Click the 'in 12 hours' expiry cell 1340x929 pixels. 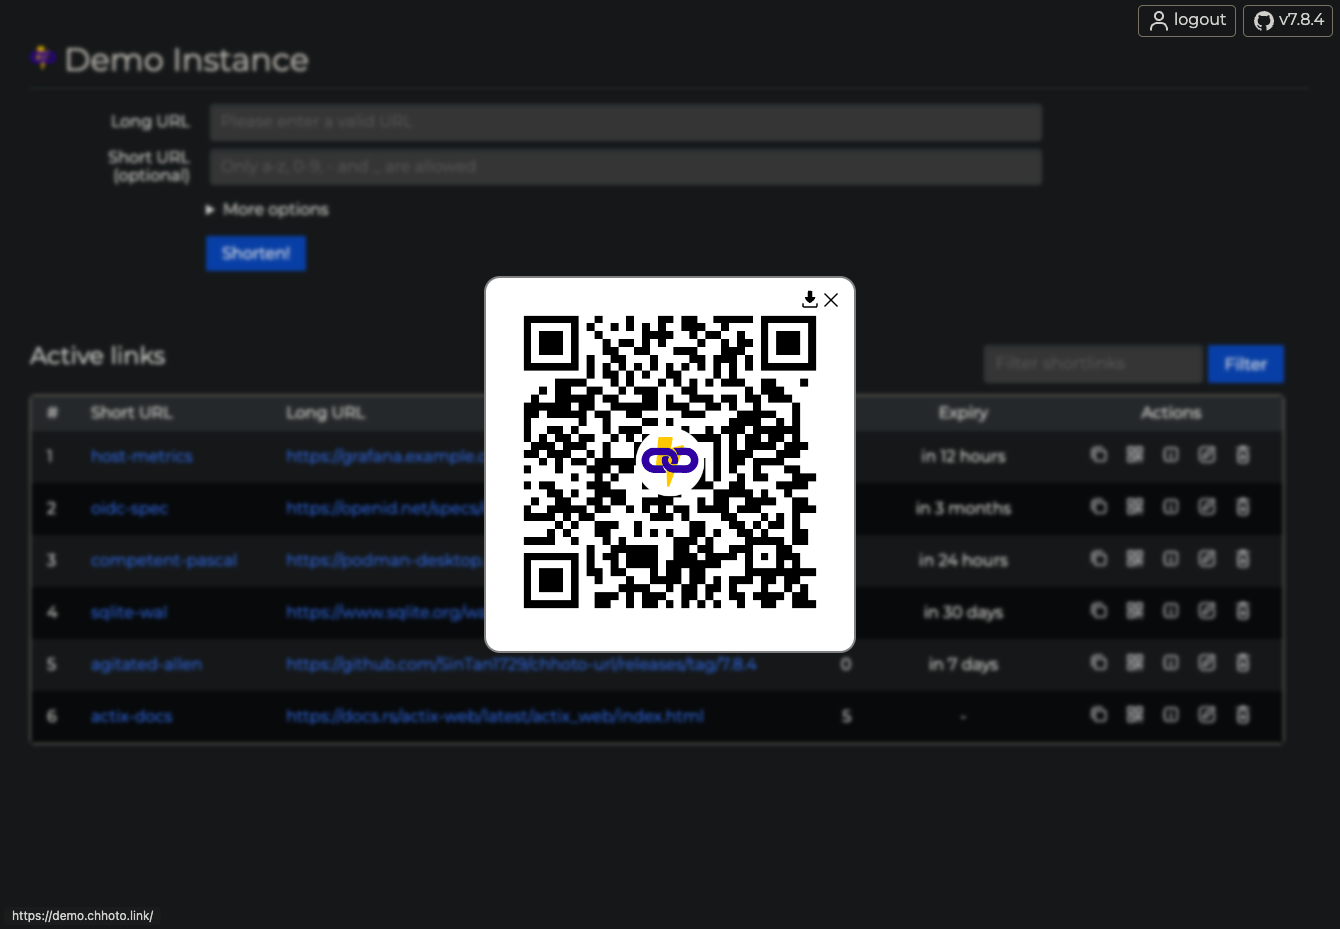pyautogui.click(x=963, y=456)
